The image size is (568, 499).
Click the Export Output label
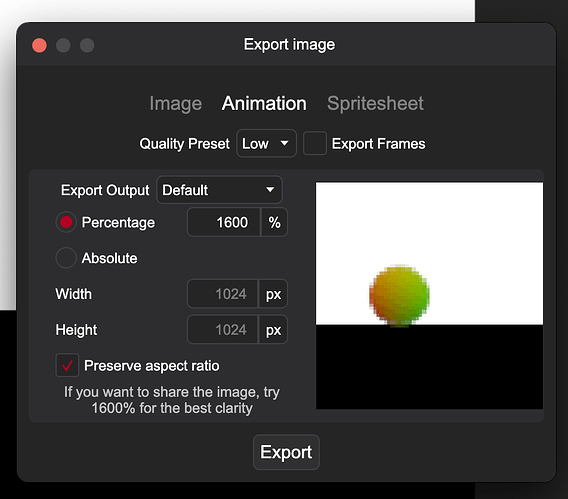coord(105,190)
